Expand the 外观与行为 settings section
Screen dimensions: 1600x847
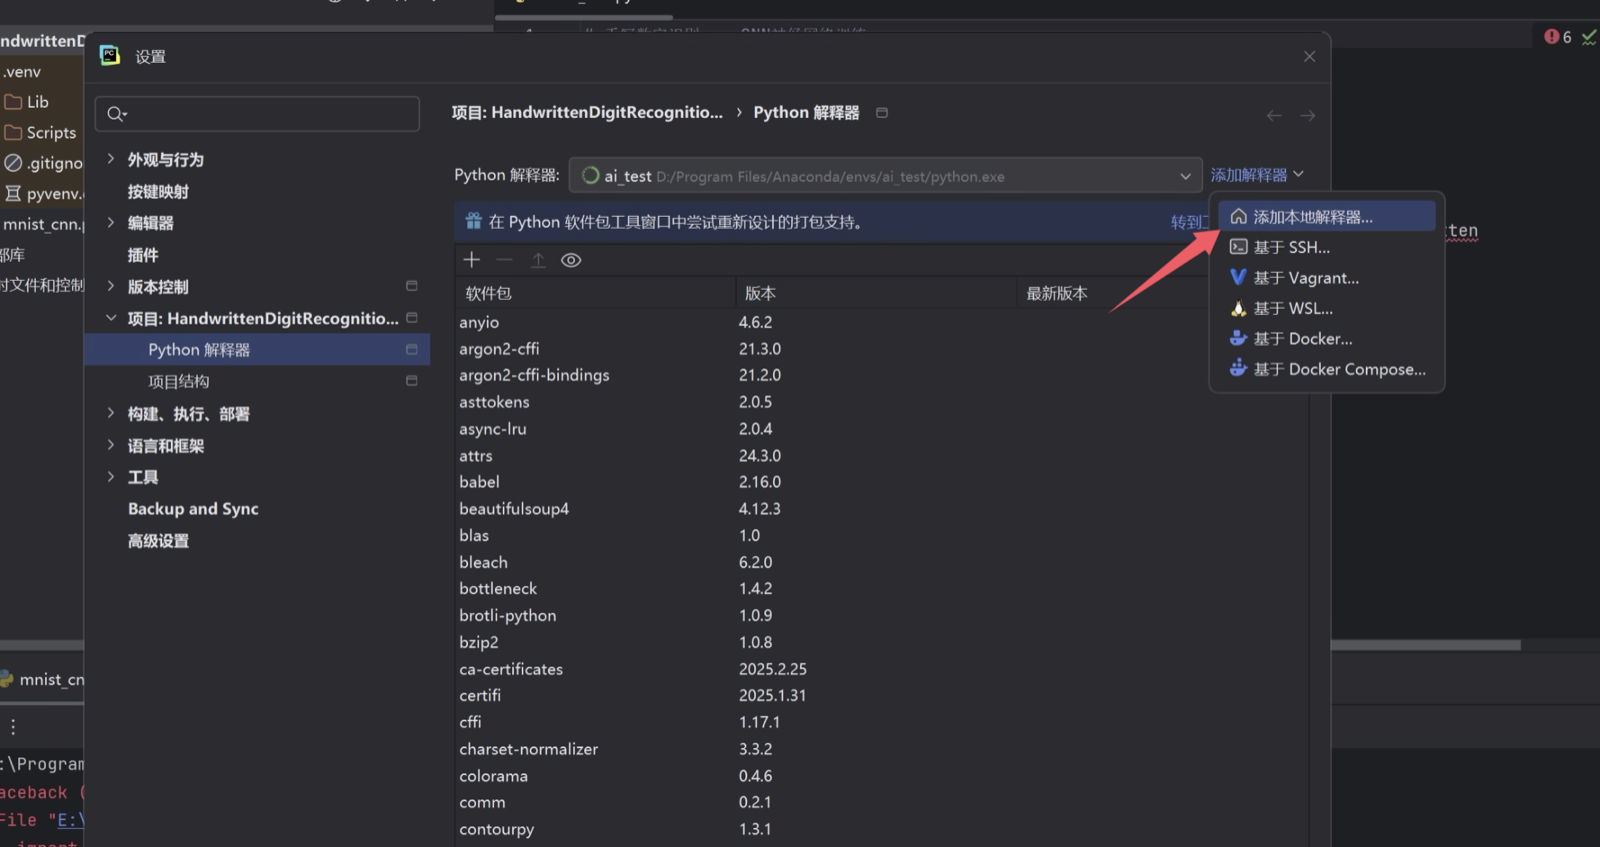[x=111, y=159]
